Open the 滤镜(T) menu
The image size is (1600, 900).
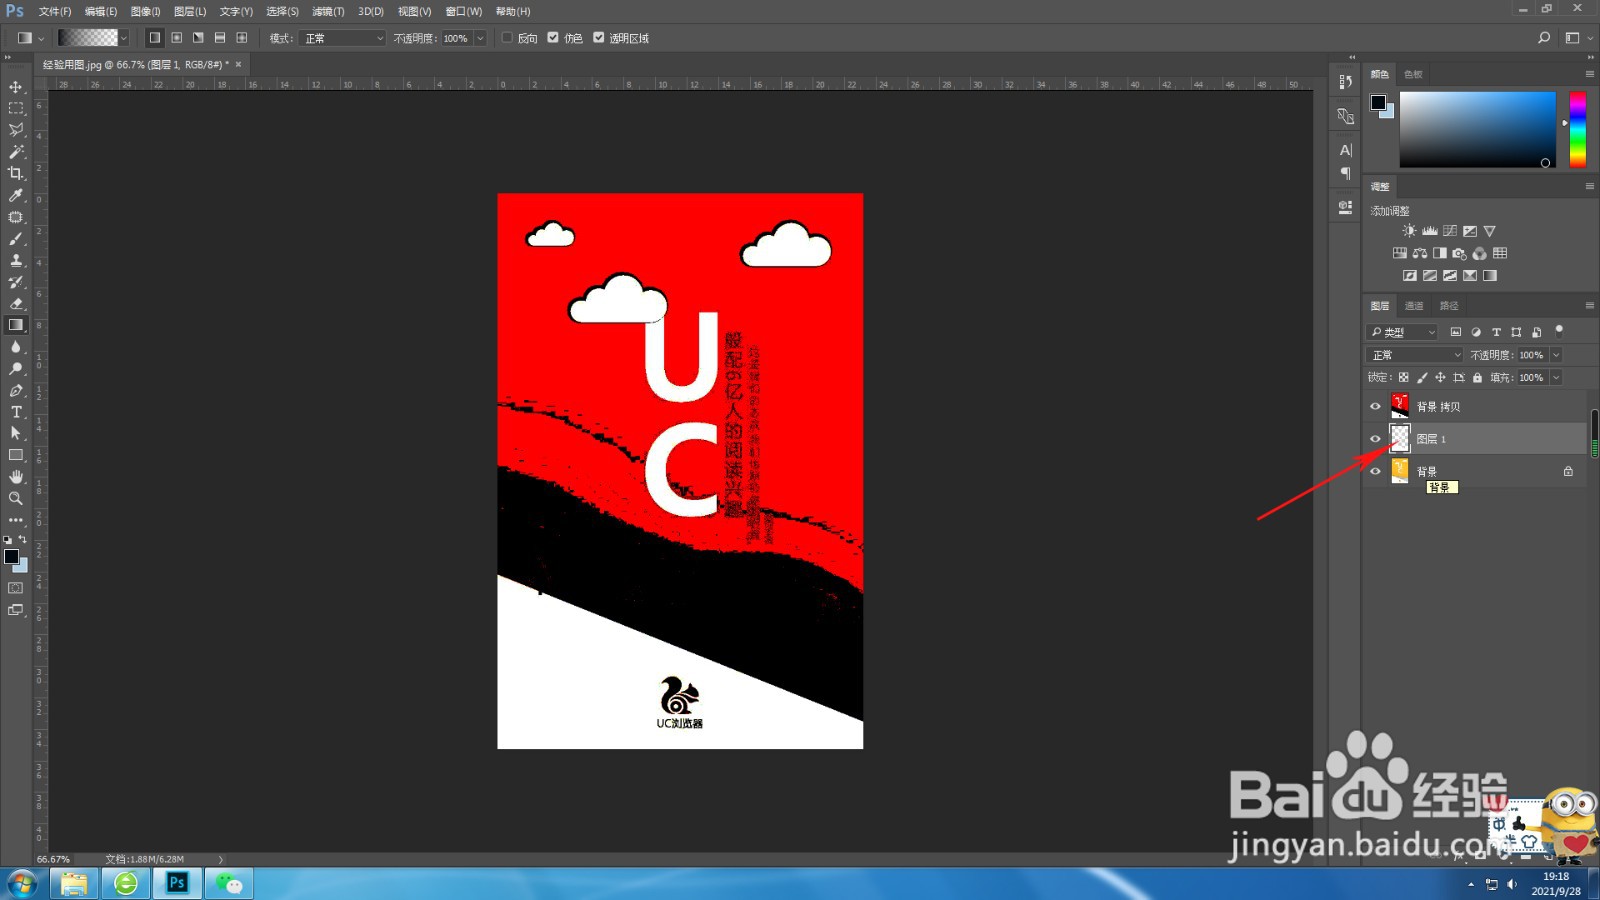pos(328,11)
